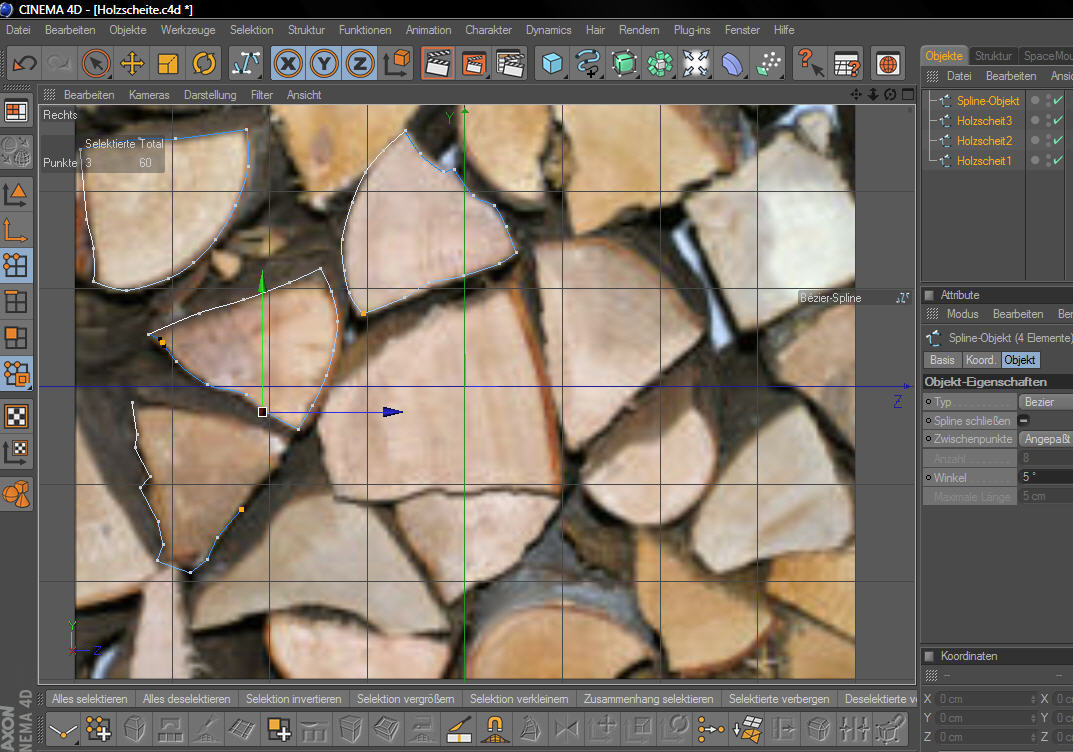Click the magnet snapping tool icon

pos(494,729)
